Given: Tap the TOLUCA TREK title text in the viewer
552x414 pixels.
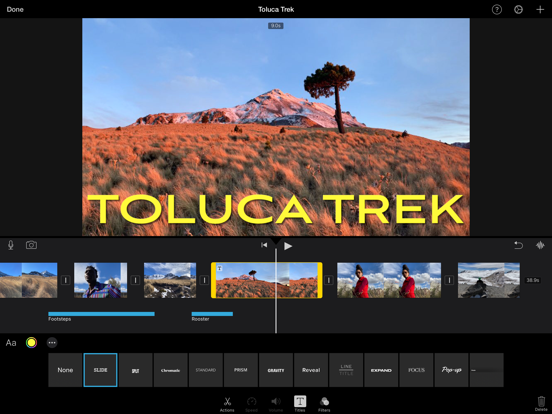Looking at the screenshot, I should point(275,209).
